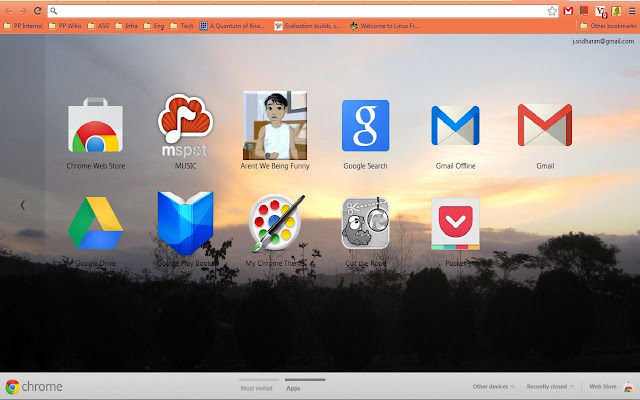Open the Y extension with zero badge
Viewport: 640px width, 400px height.
(600, 11)
